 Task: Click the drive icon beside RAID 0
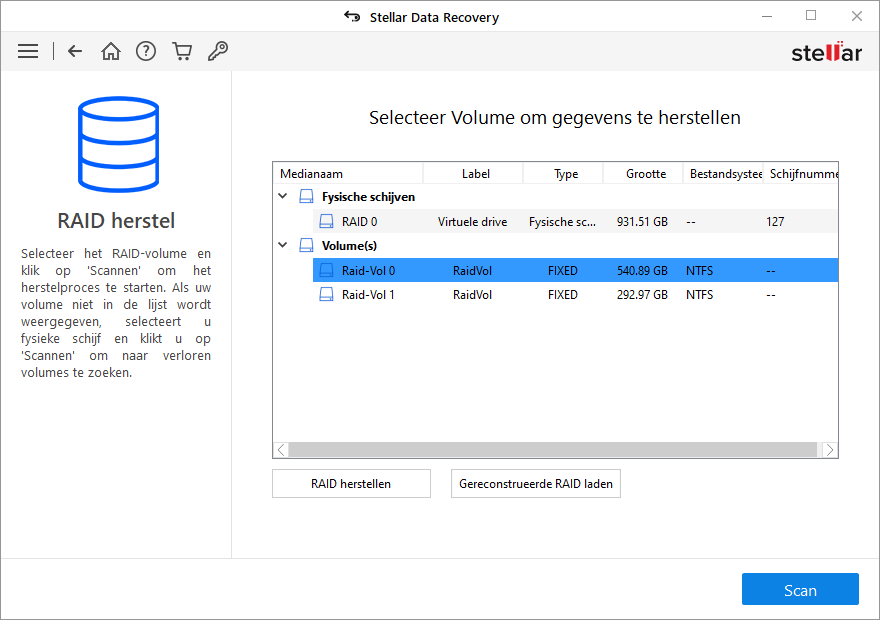coord(326,222)
